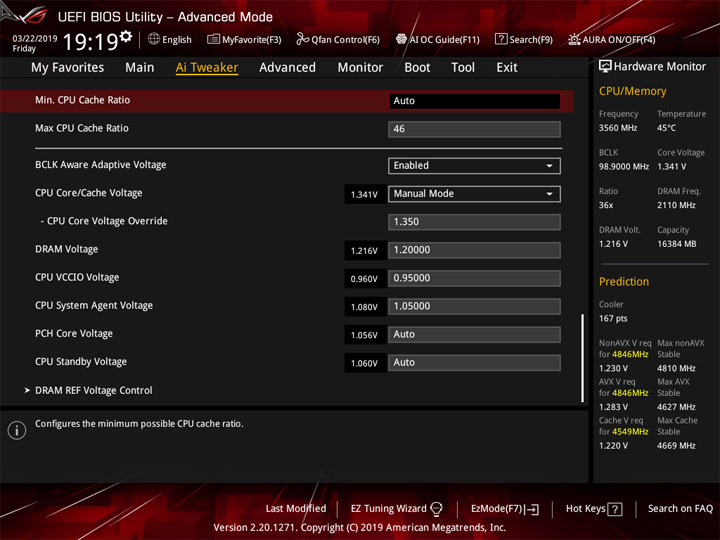Click the 45°C temperature value
Viewport: 720px width, 540px height.
tap(666, 128)
